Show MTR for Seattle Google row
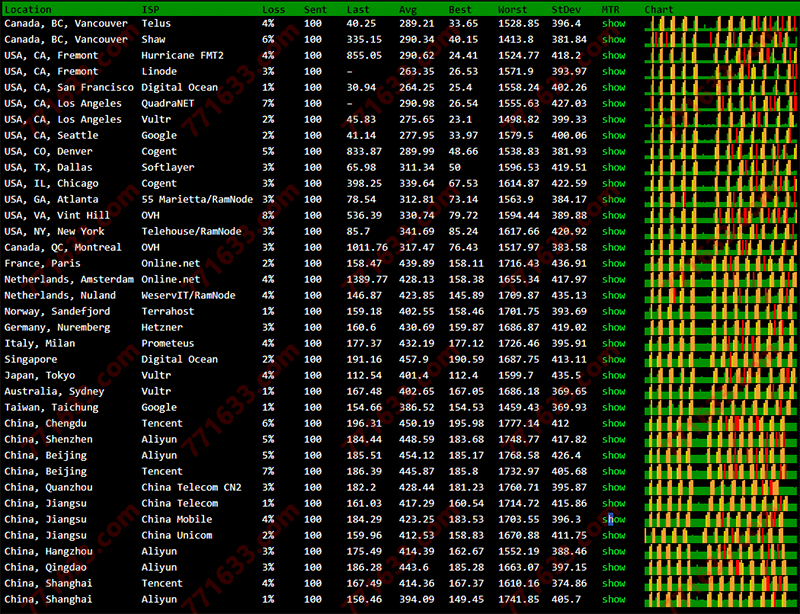 point(613,135)
